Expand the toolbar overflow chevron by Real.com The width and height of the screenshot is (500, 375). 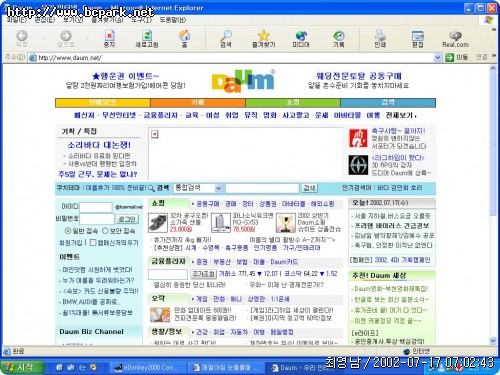click(x=494, y=30)
